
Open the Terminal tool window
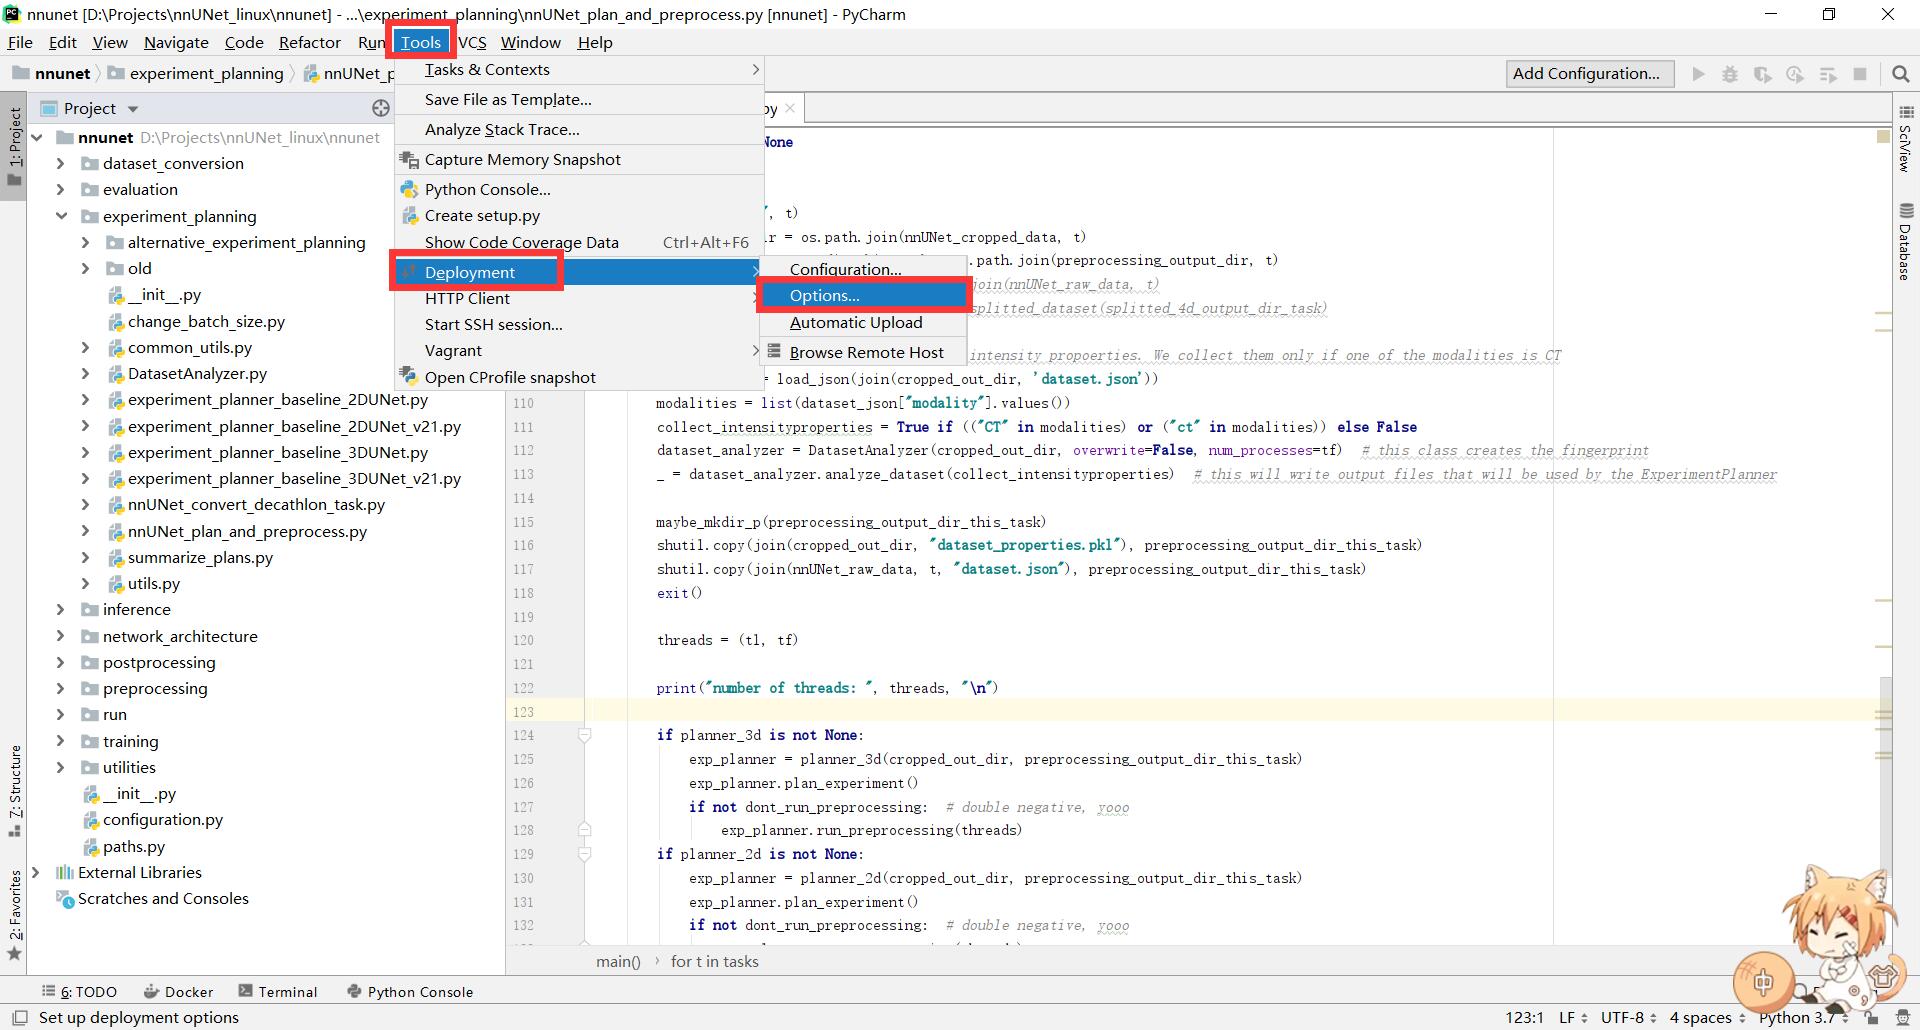pos(278,992)
